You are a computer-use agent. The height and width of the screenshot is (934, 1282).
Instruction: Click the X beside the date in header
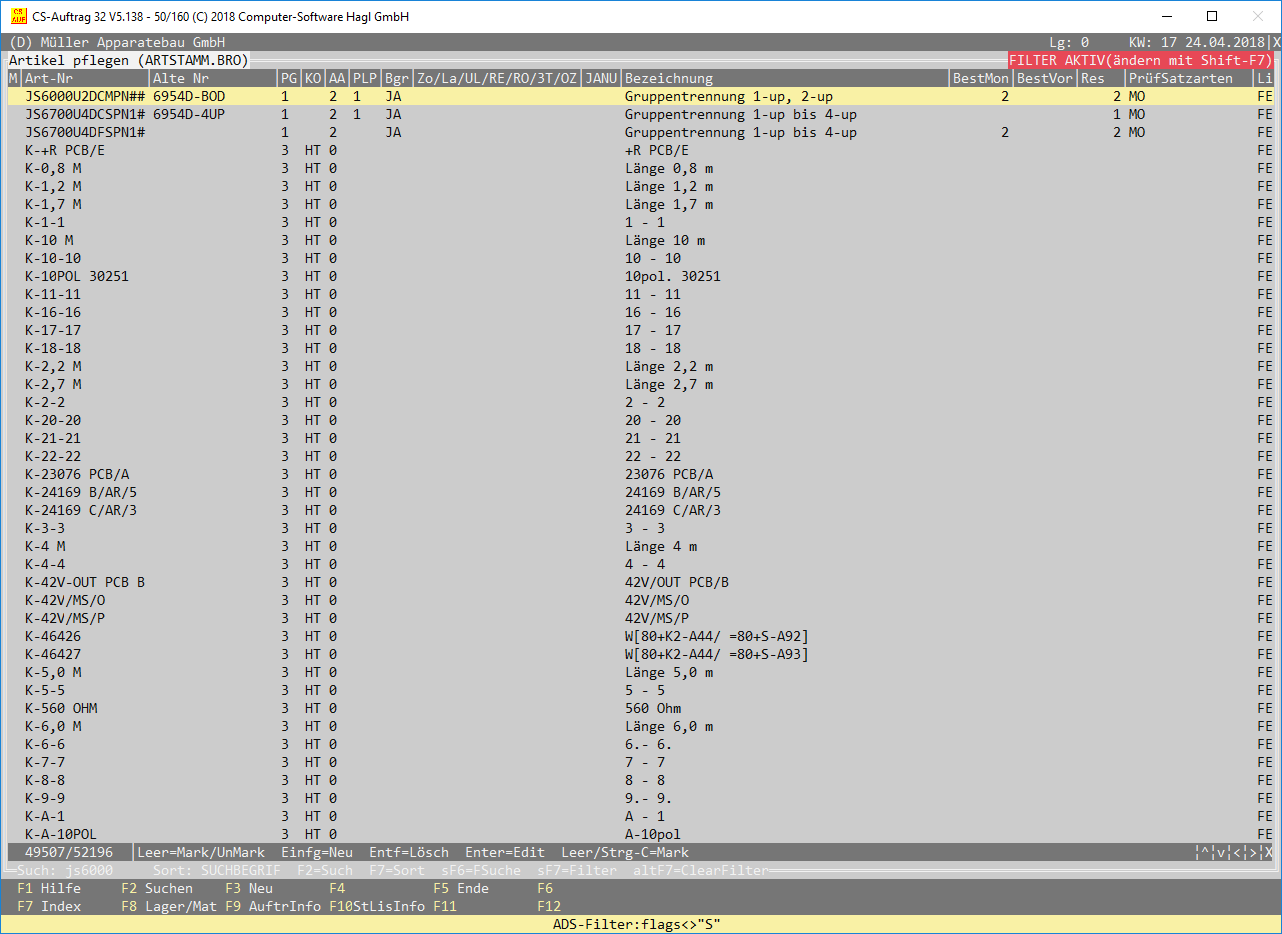click(x=1276, y=43)
